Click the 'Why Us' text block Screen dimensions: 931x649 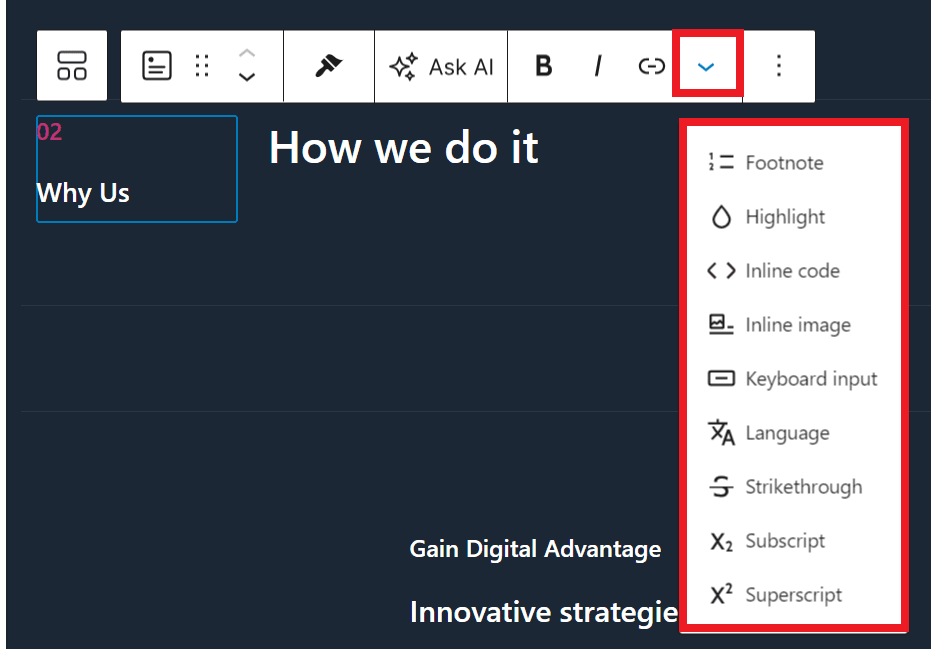pyautogui.click(x=83, y=193)
